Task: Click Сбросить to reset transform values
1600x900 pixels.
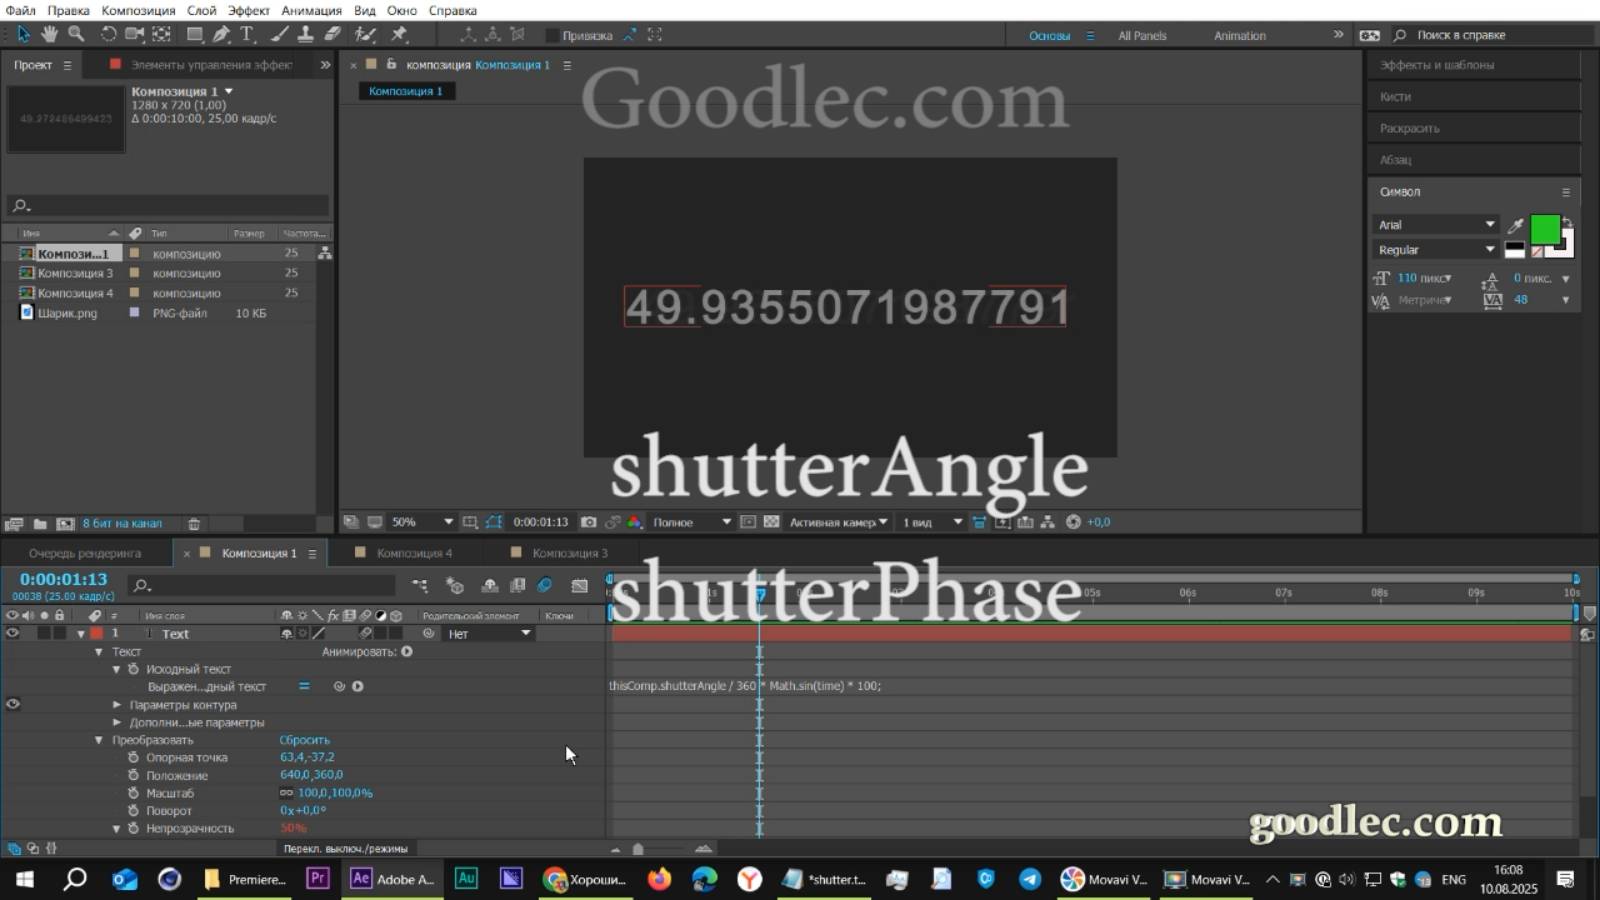Action: tap(305, 740)
